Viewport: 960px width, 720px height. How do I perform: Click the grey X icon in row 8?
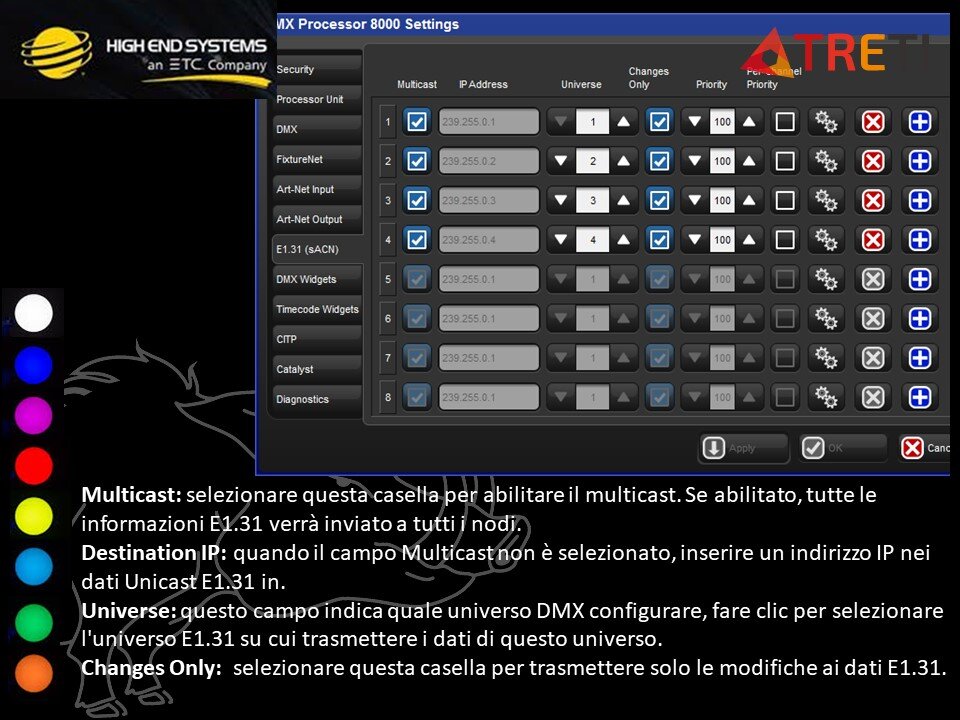(873, 397)
